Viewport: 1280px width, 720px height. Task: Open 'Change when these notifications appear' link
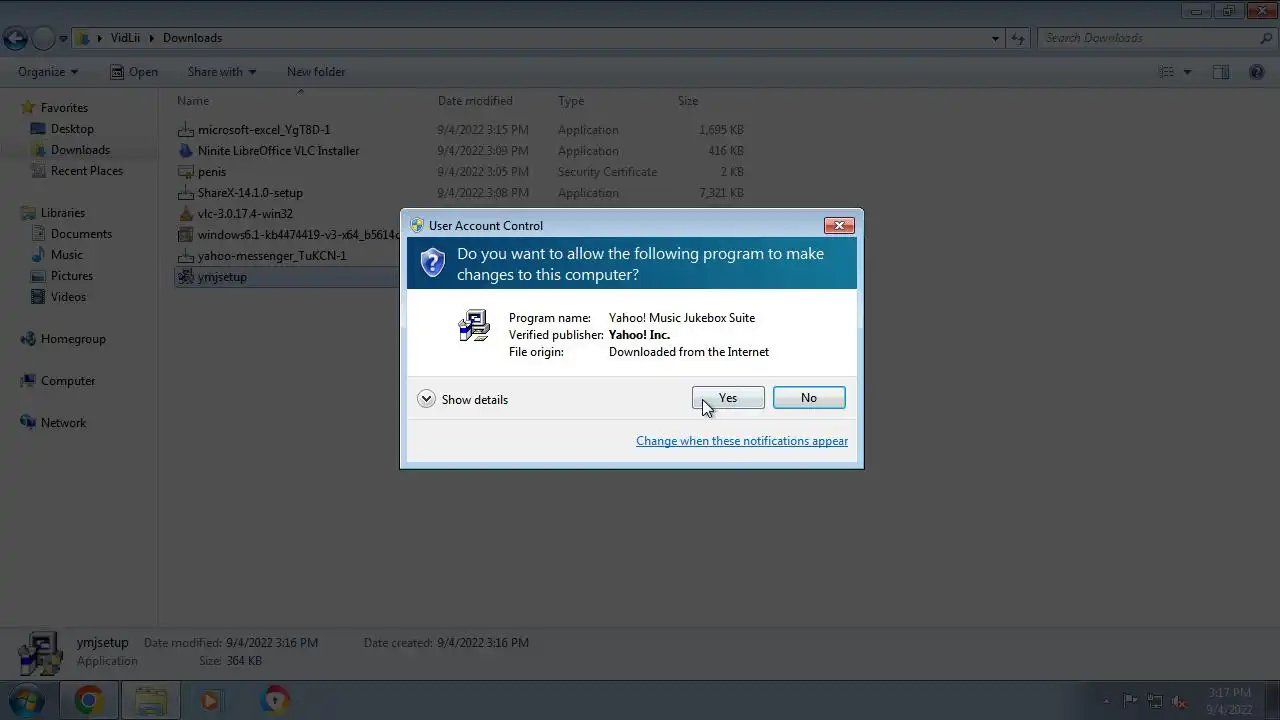click(x=742, y=441)
